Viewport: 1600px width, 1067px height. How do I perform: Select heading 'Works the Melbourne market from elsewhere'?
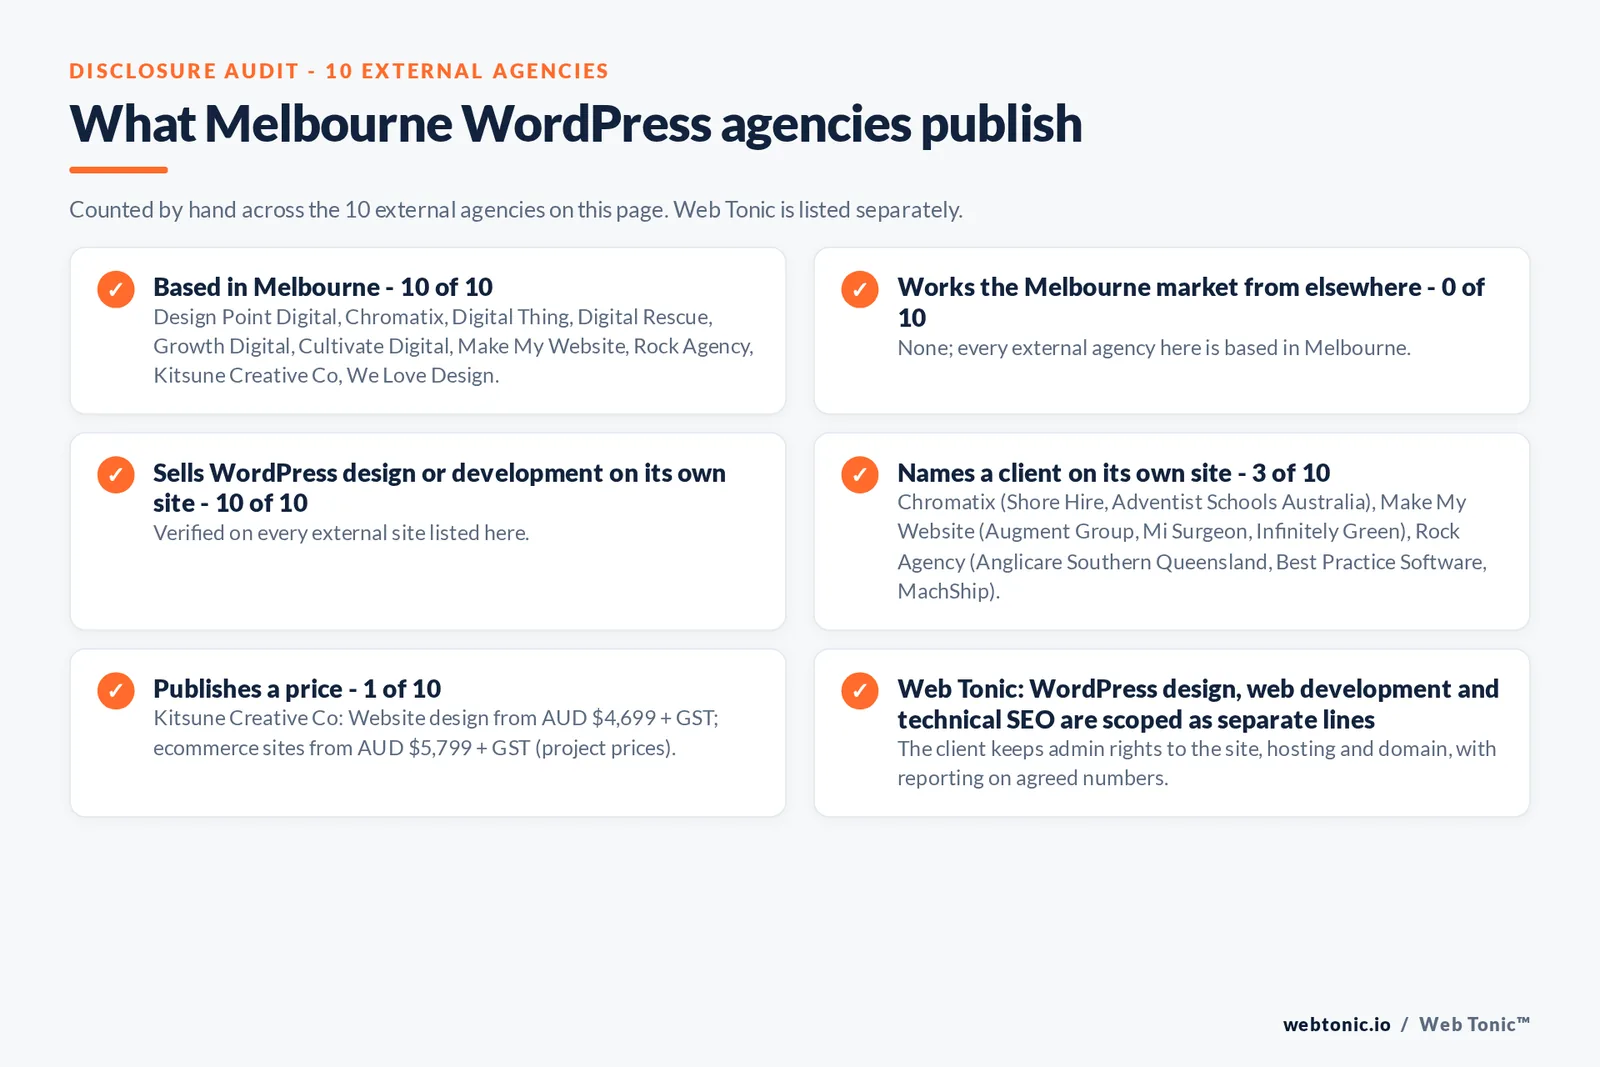(1191, 302)
